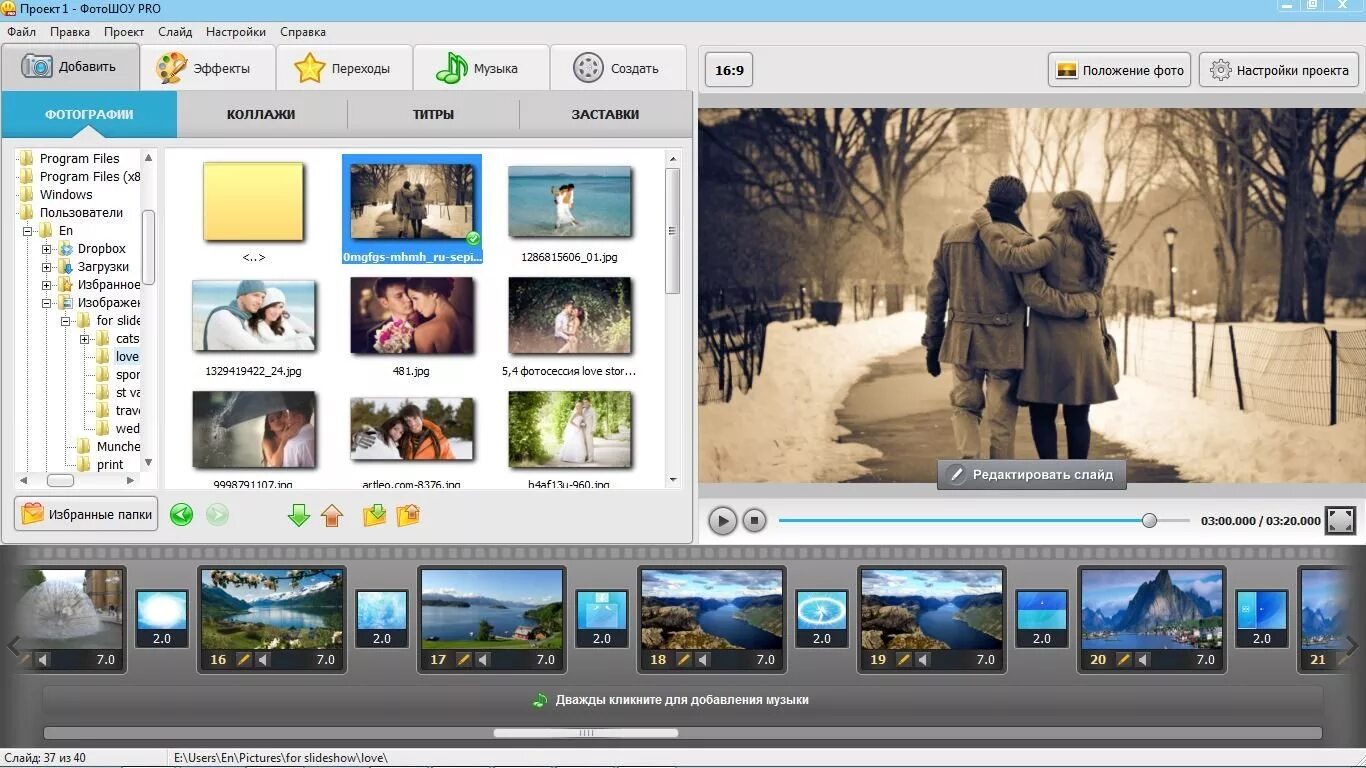Collapse the Изображения folder node
The height and width of the screenshot is (768, 1366).
coord(47,303)
